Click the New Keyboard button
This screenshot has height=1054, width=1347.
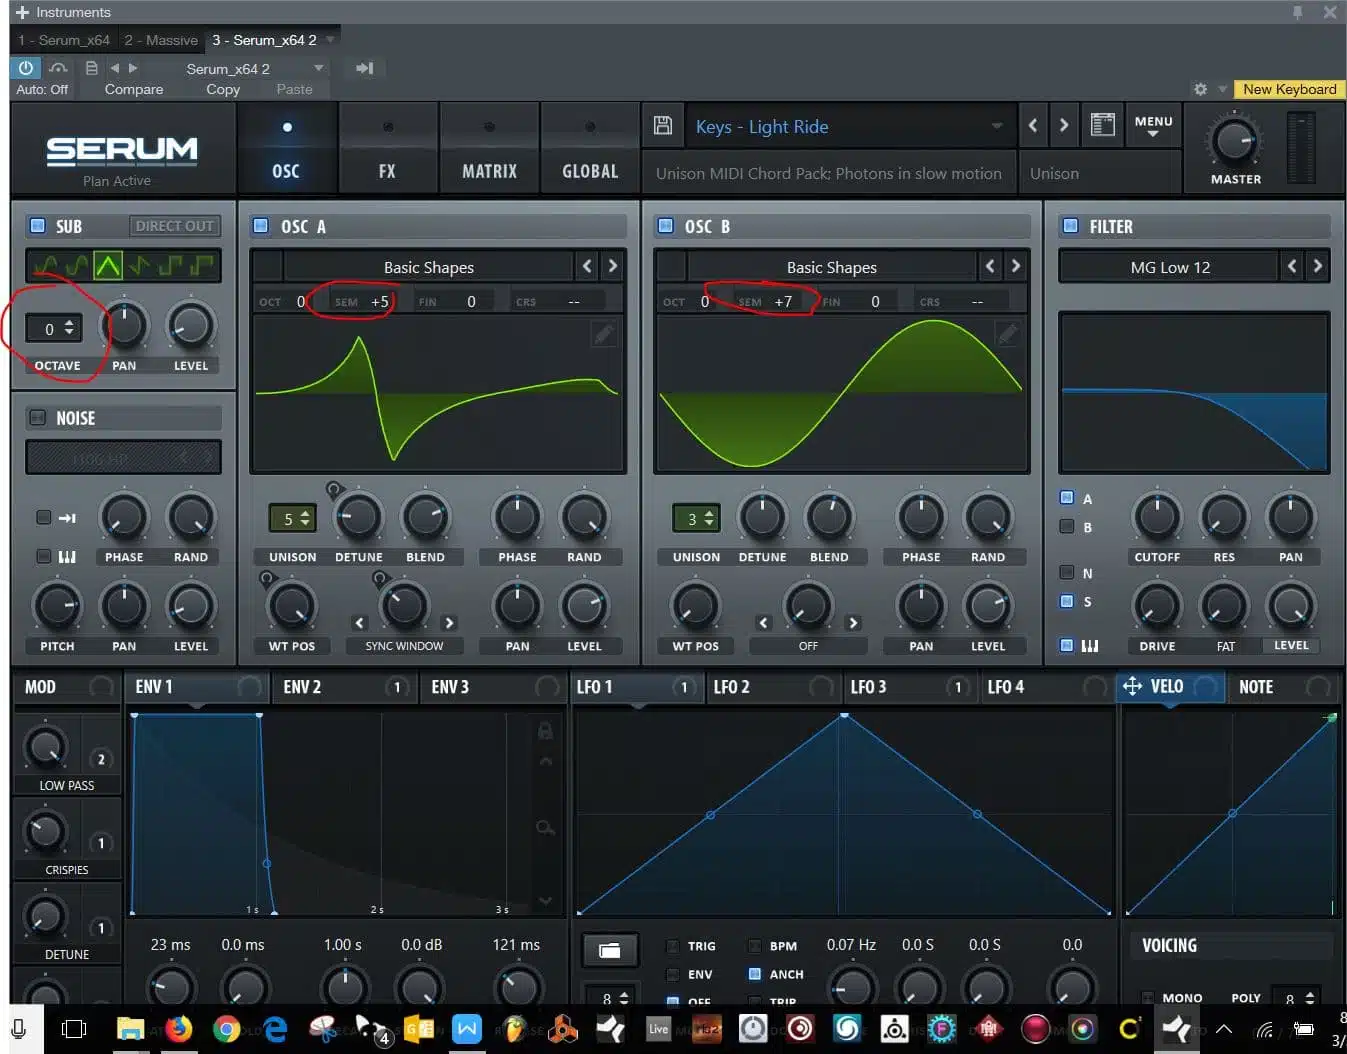click(x=1289, y=89)
